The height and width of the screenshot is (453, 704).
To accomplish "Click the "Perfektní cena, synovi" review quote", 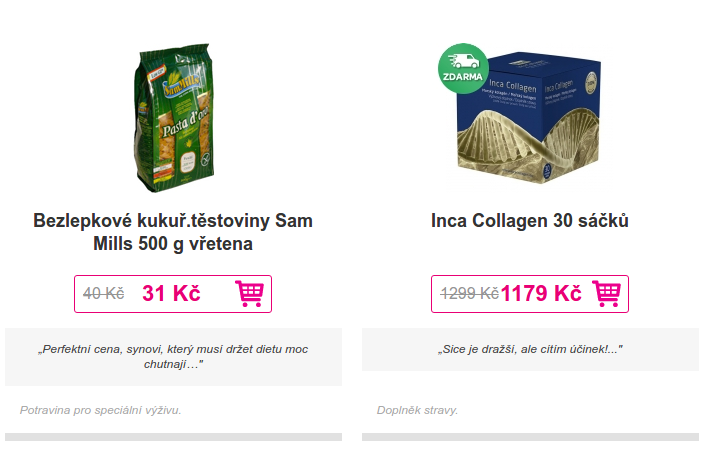I will 173,357.
